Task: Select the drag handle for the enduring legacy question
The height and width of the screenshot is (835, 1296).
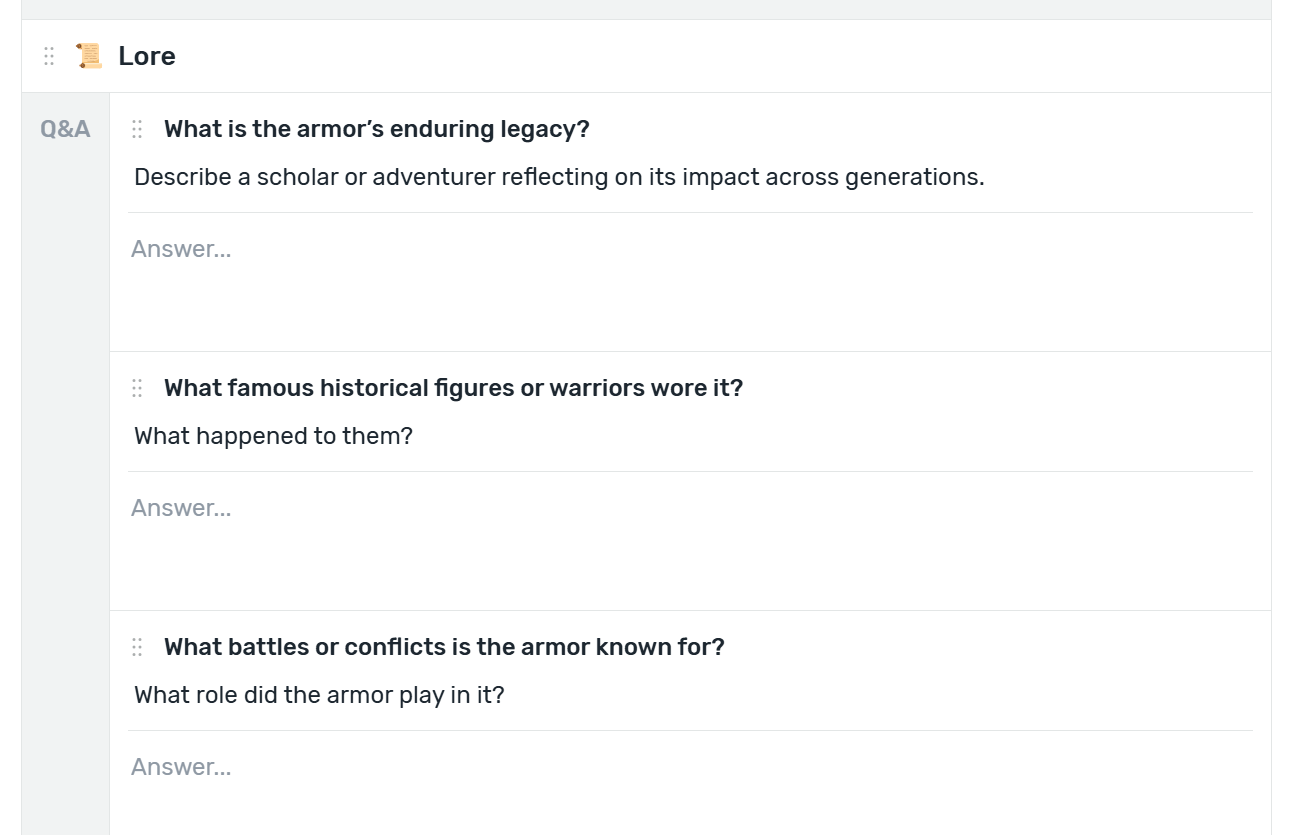Action: [137, 129]
